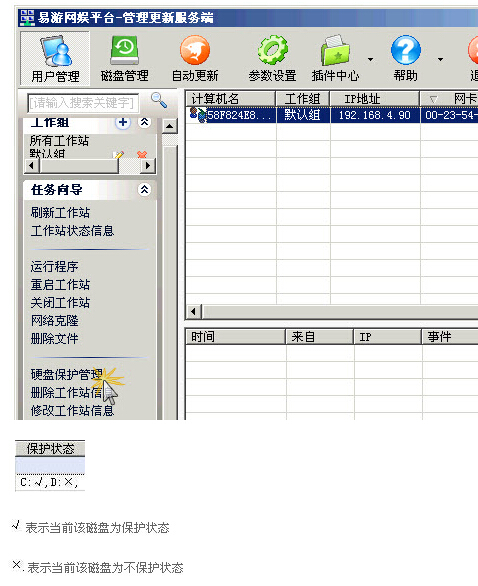Click 来自 log column header
This screenshot has height=586, width=478.
tap(320, 337)
